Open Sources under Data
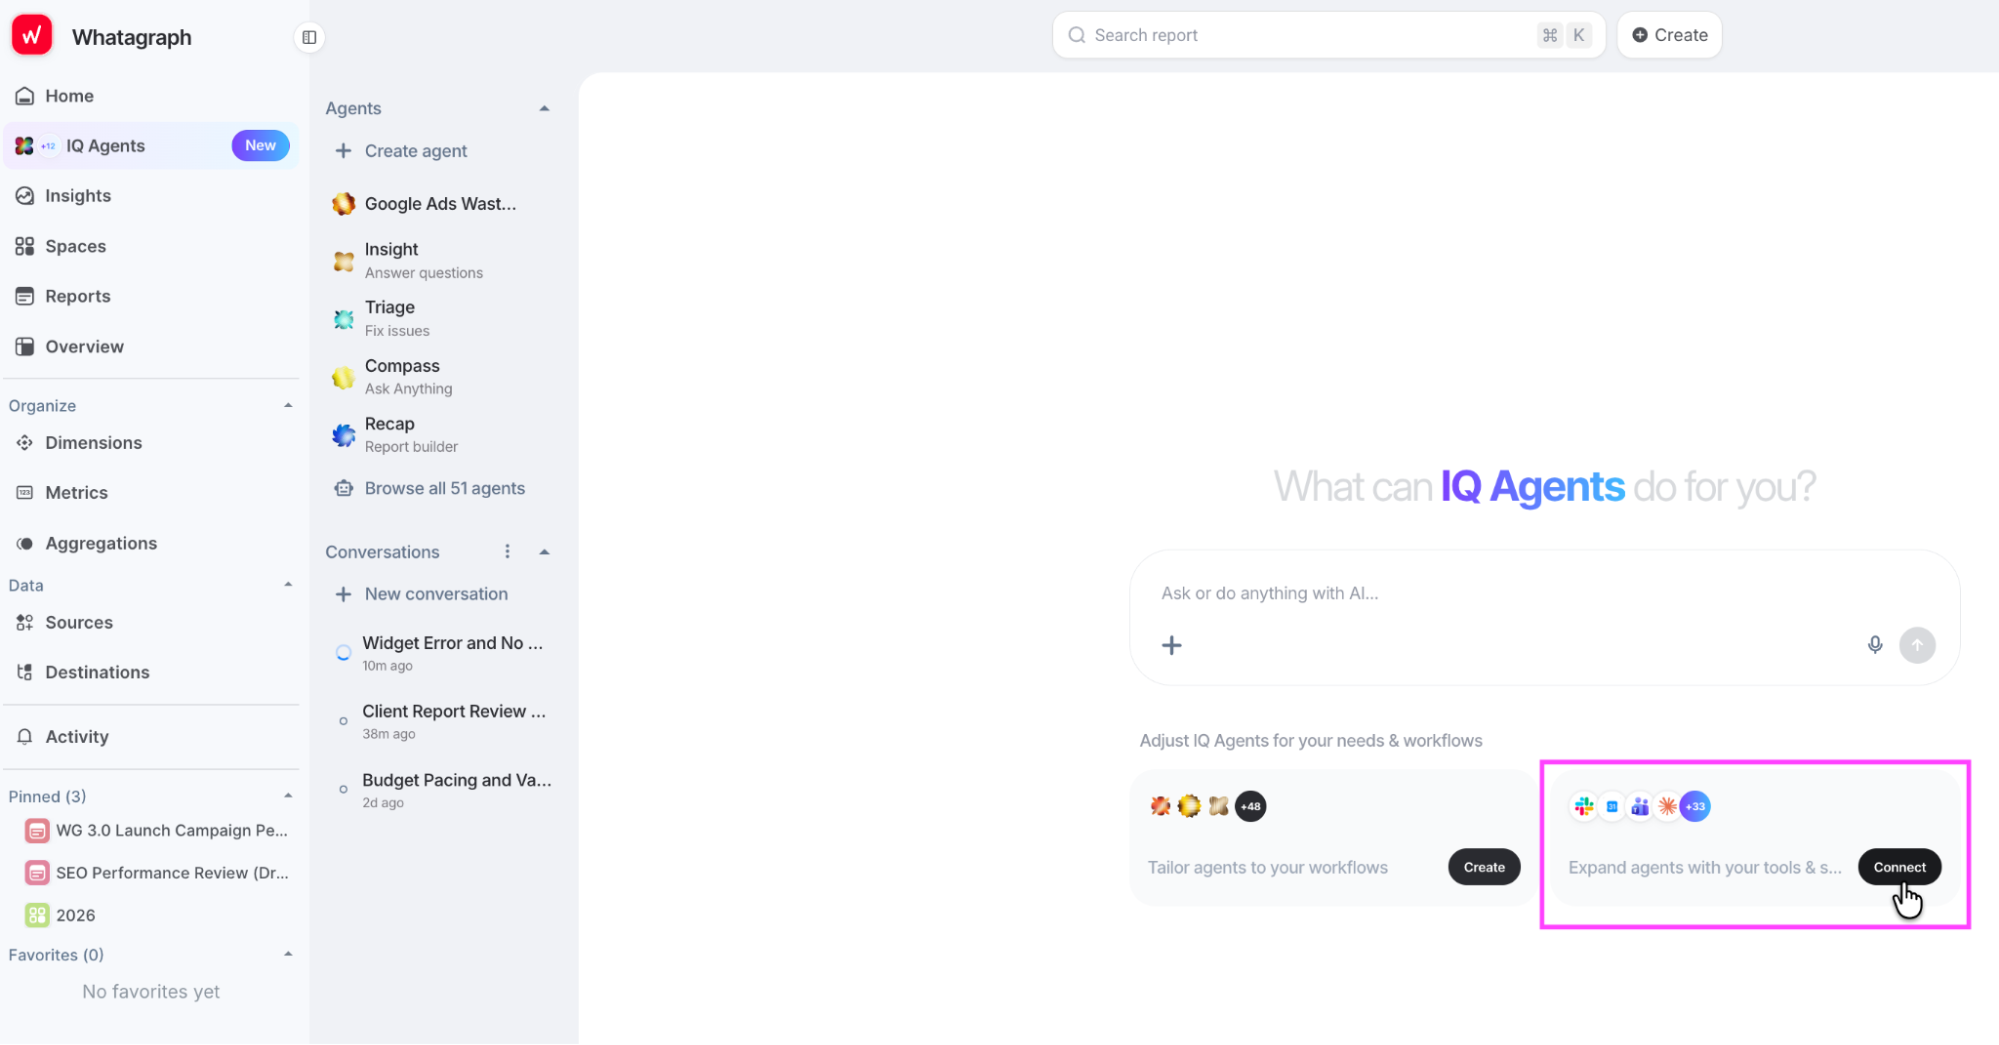The image size is (1999, 1045). click(152, 622)
